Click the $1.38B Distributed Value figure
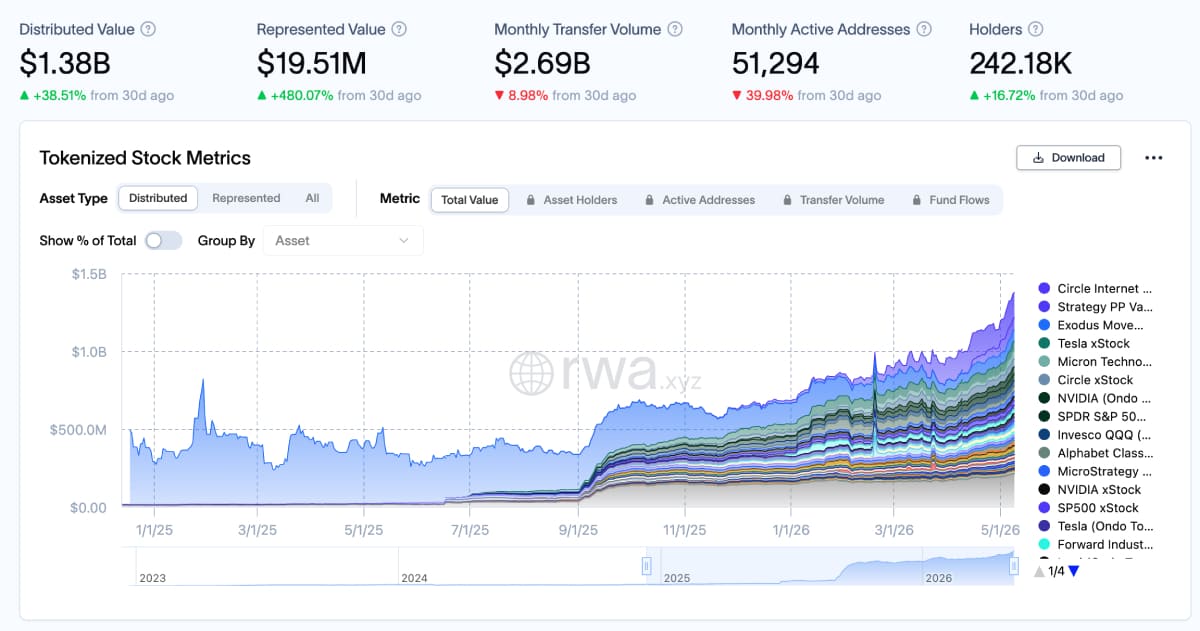Image resolution: width=1200 pixels, height=631 pixels. coord(65,64)
